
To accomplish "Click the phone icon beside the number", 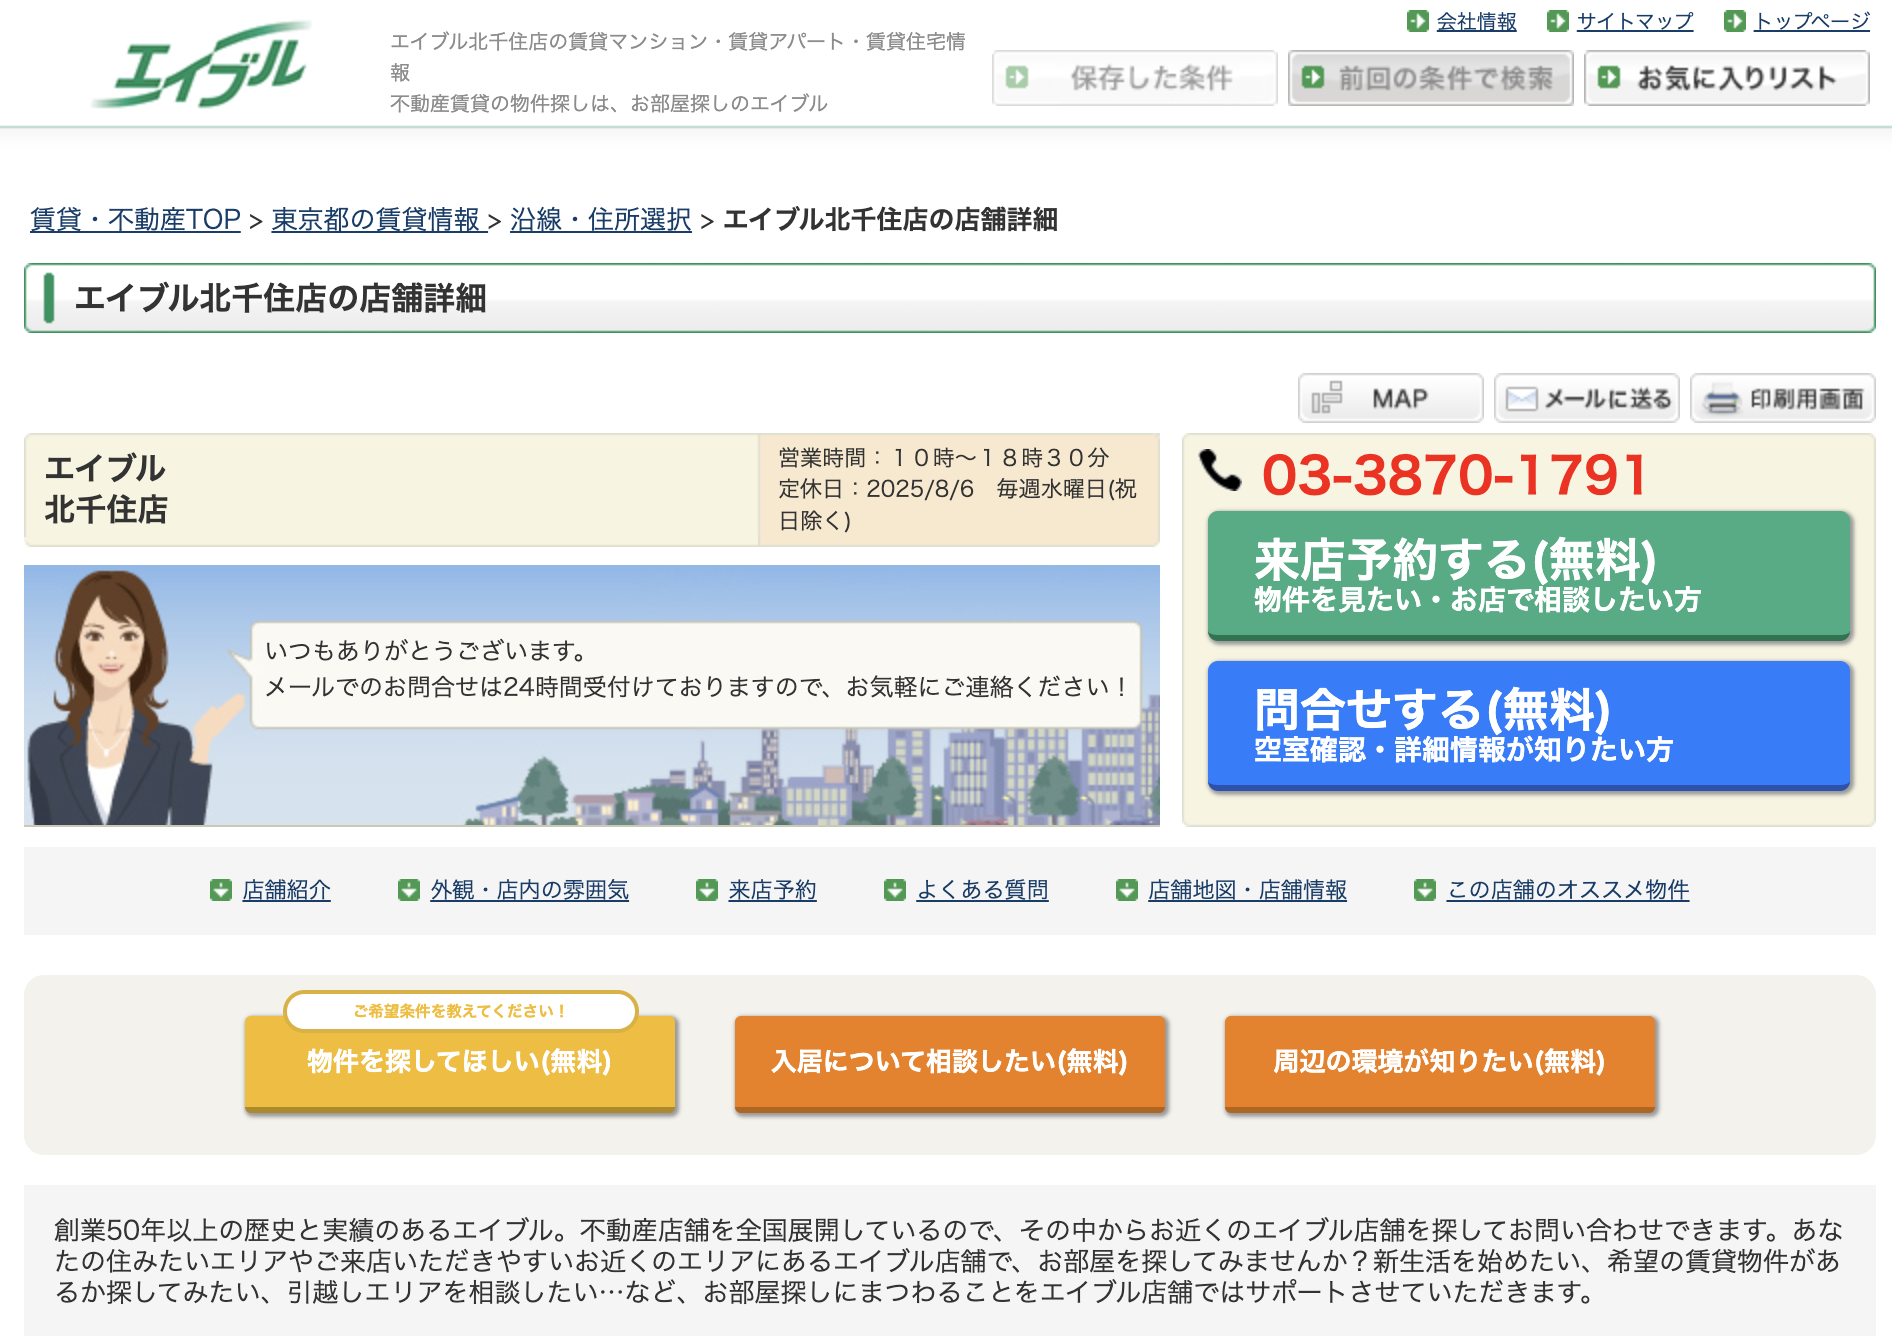I will (x=1220, y=471).
